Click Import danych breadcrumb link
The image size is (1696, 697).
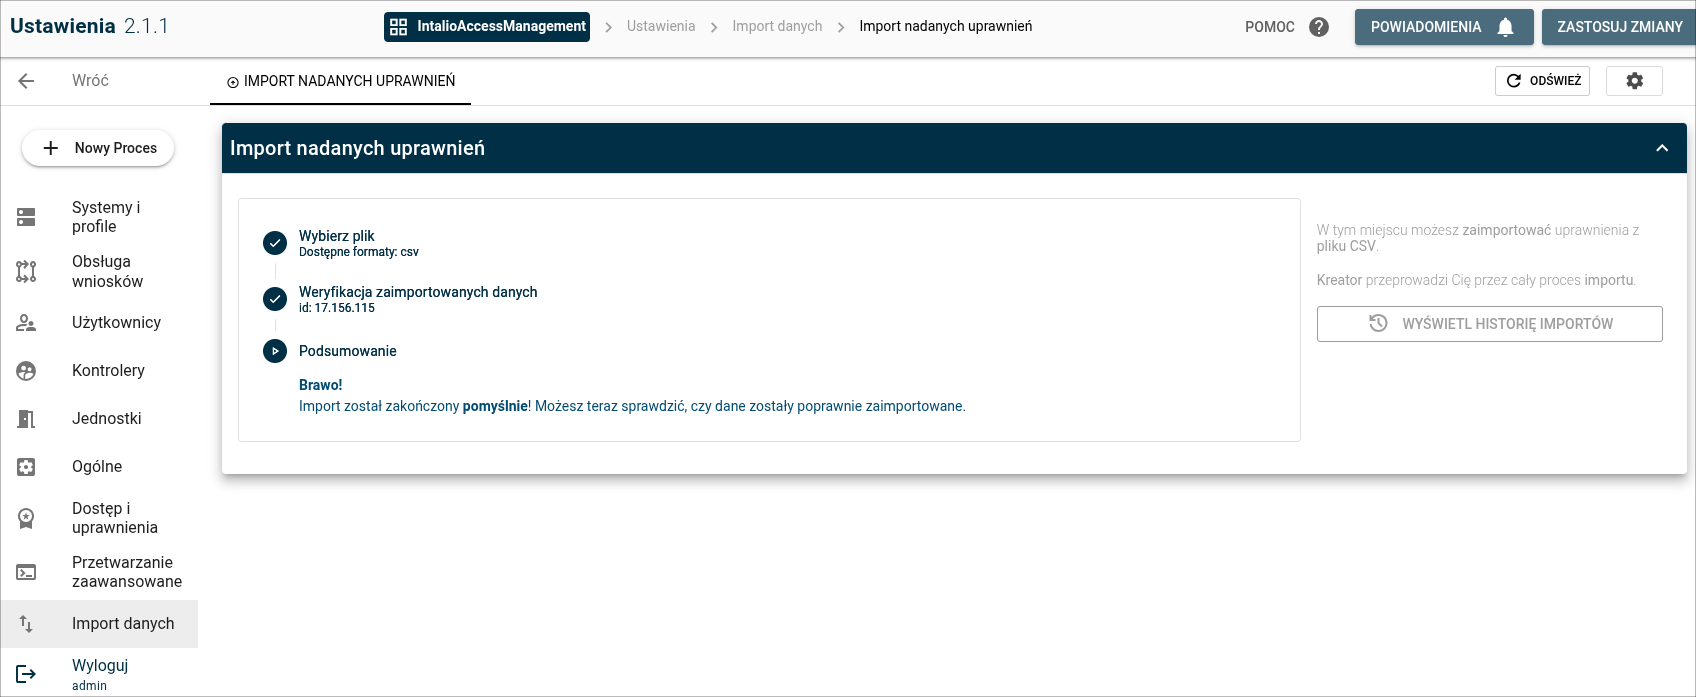tap(777, 27)
